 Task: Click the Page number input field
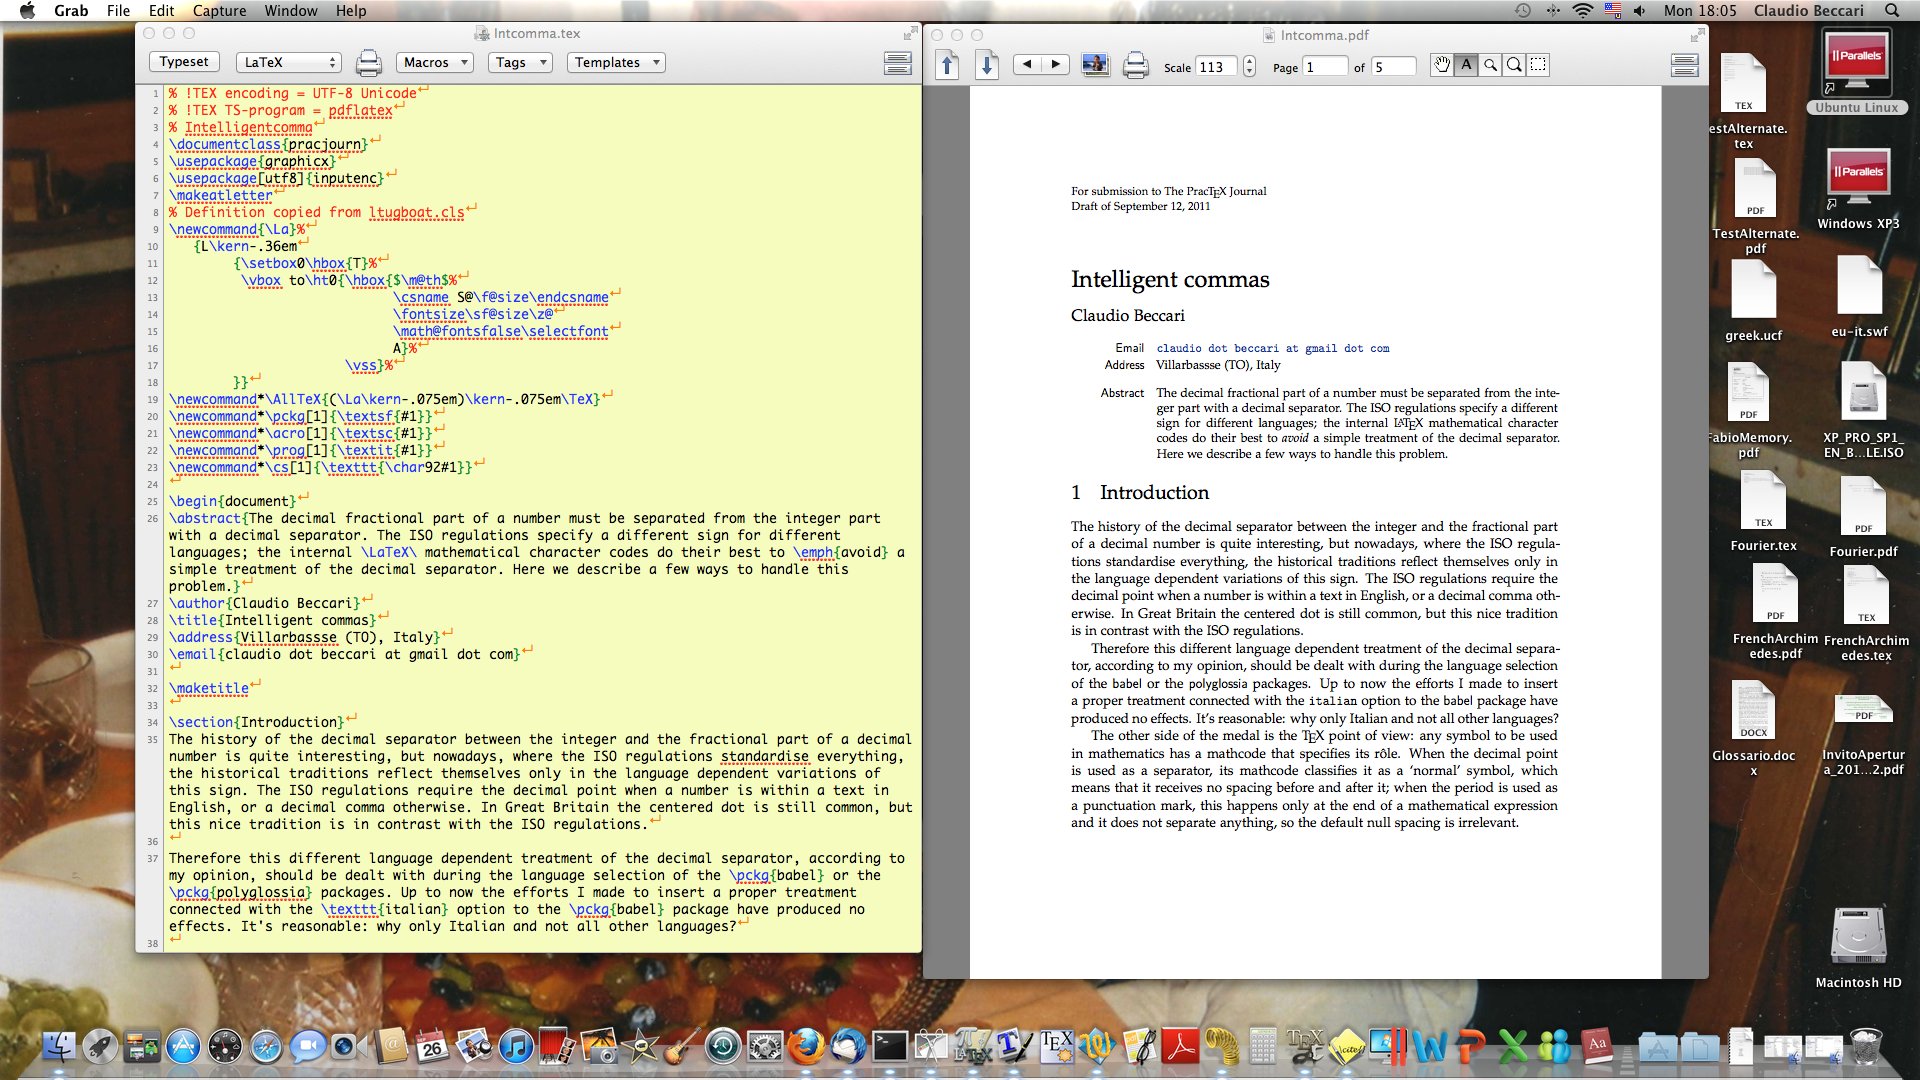tap(1324, 67)
